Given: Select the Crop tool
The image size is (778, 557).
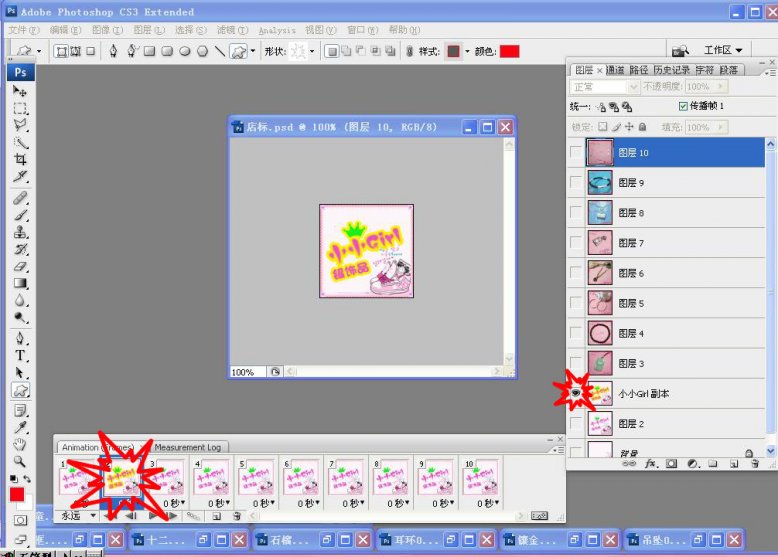Looking at the screenshot, I should click(20, 160).
